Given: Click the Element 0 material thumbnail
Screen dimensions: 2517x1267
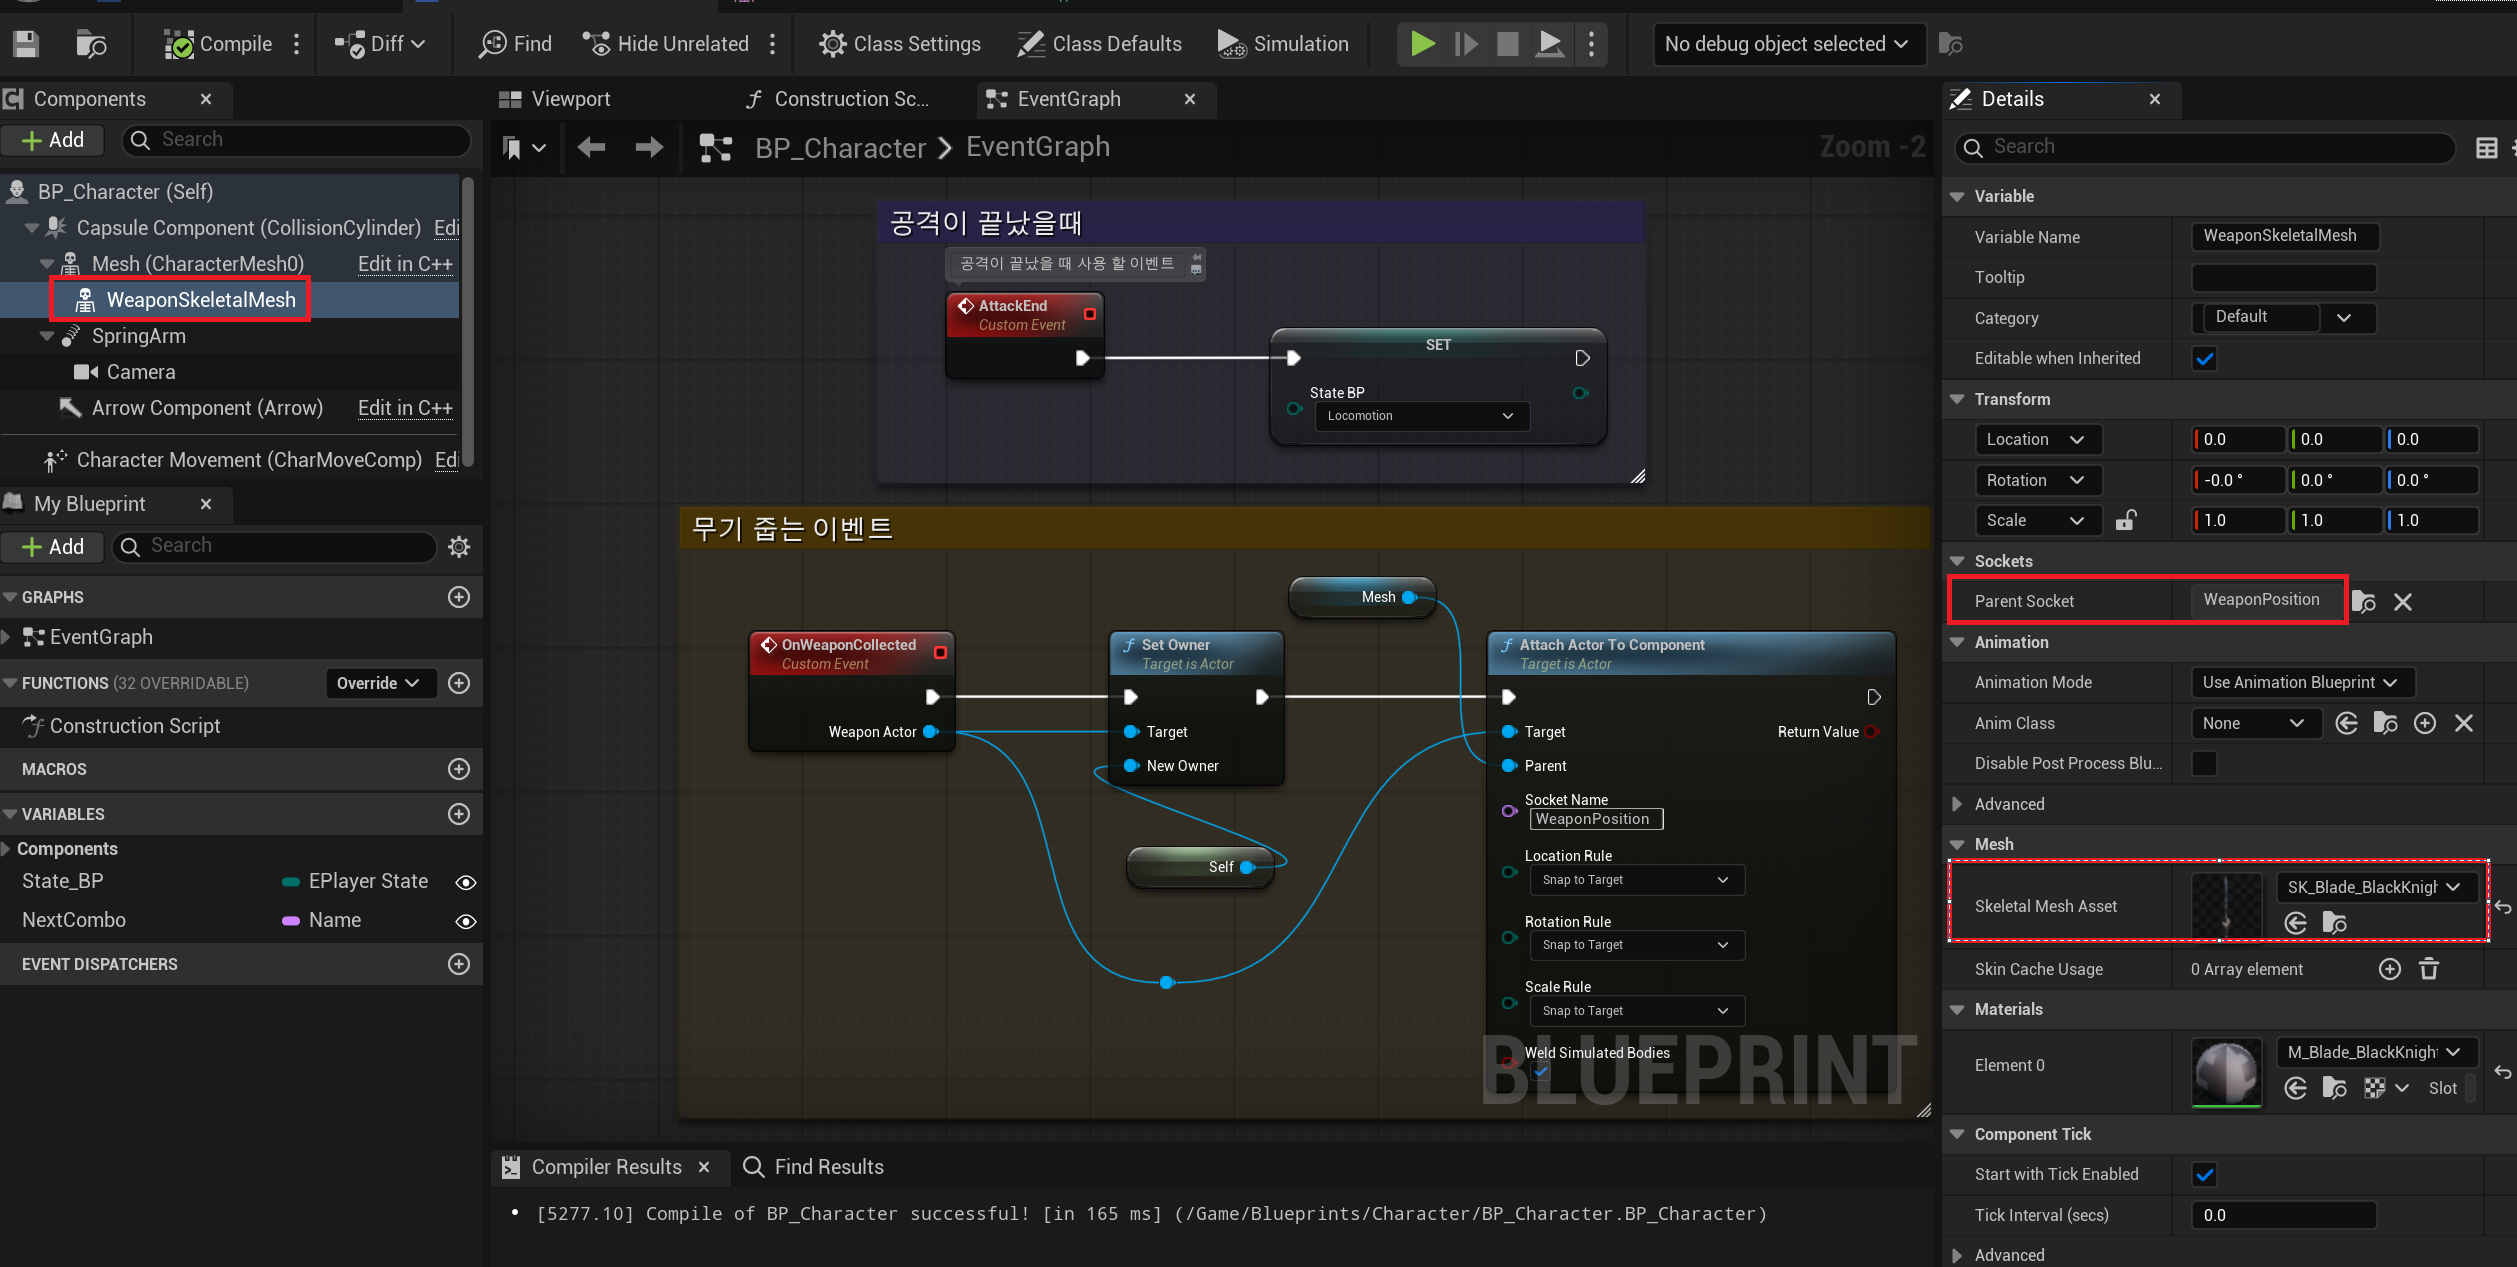Looking at the screenshot, I should pos(2226,1071).
